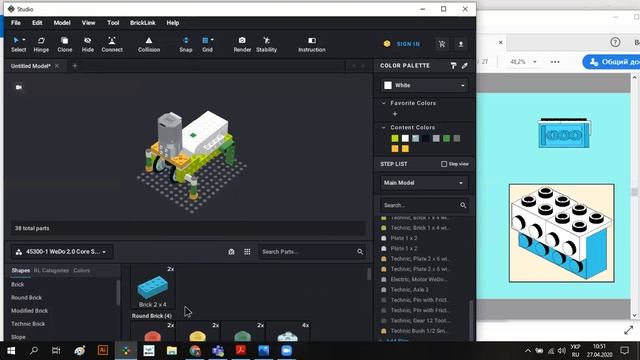Image resolution: width=640 pixels, height=360 pixels.
Task: Open the File menu
Action: click(16, 23)
